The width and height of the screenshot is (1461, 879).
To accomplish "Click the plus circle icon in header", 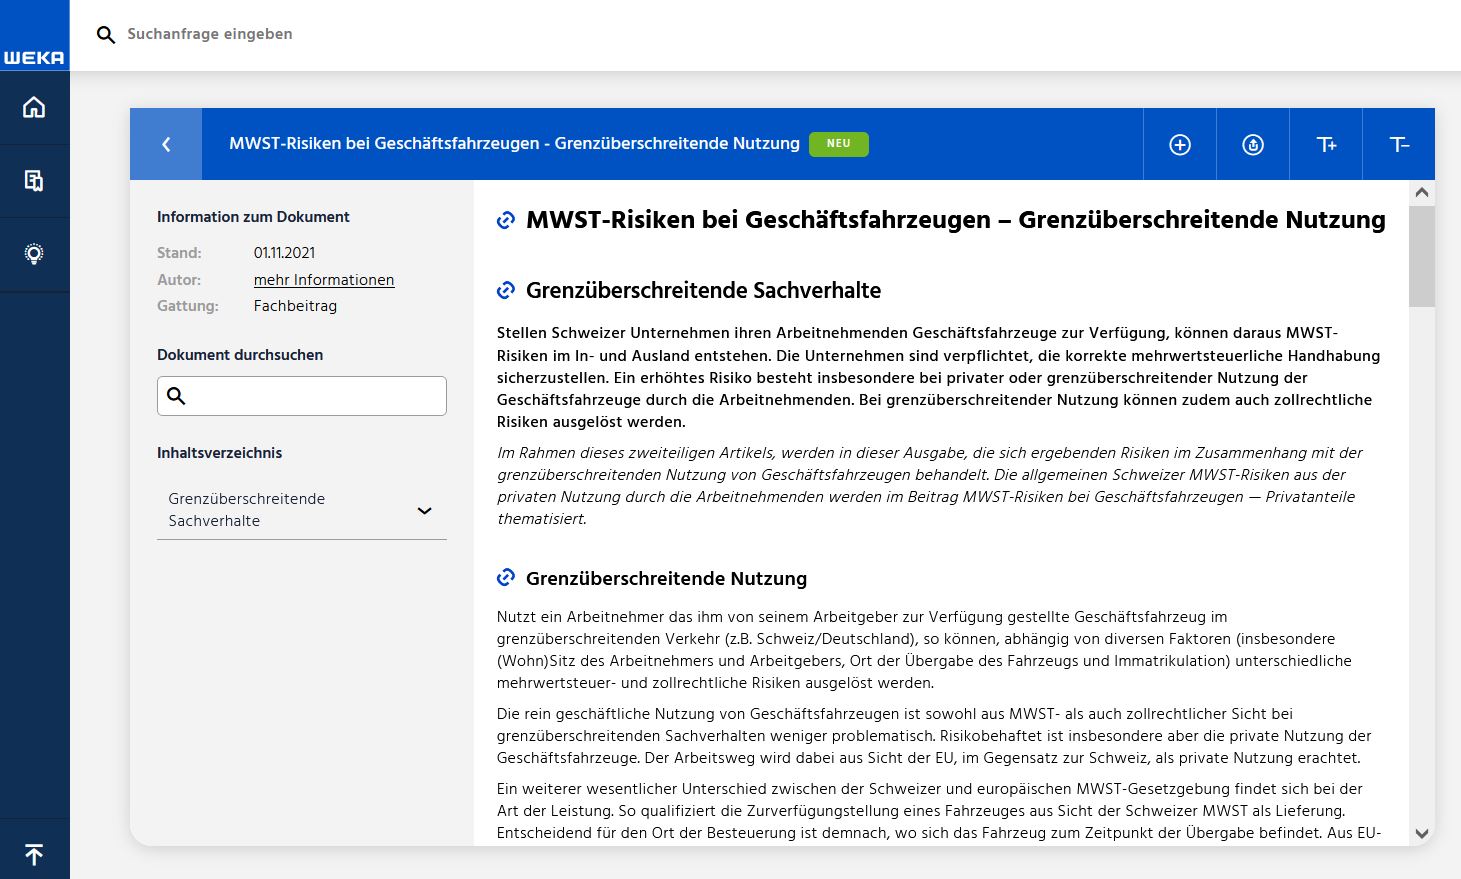I will [x=1180, y=145].
